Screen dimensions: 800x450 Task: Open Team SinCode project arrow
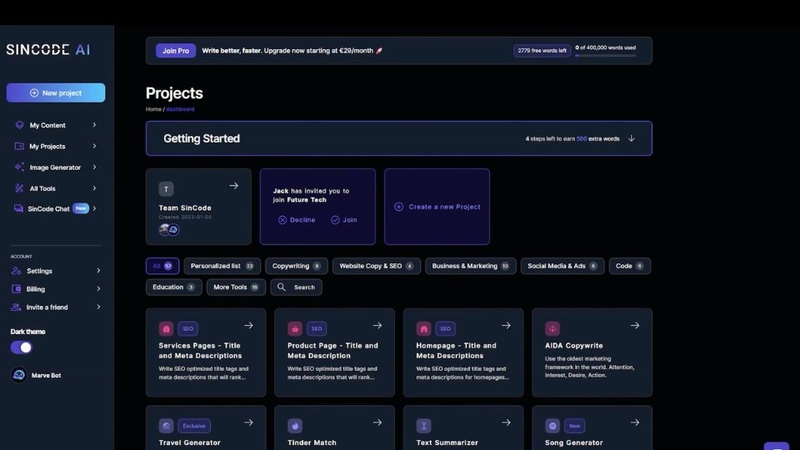(234, 186)
